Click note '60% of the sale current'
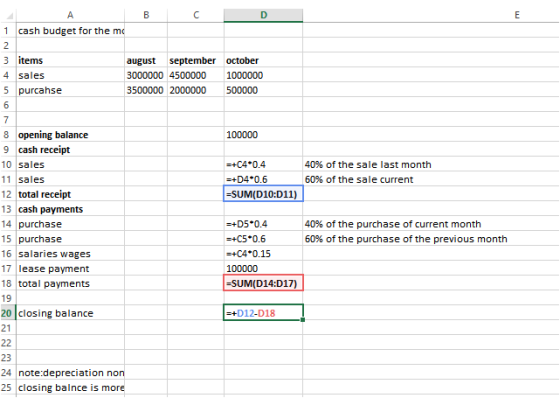The width and height of the screenshot is (560, 398). pyautogui.click(x=359, y=179)
